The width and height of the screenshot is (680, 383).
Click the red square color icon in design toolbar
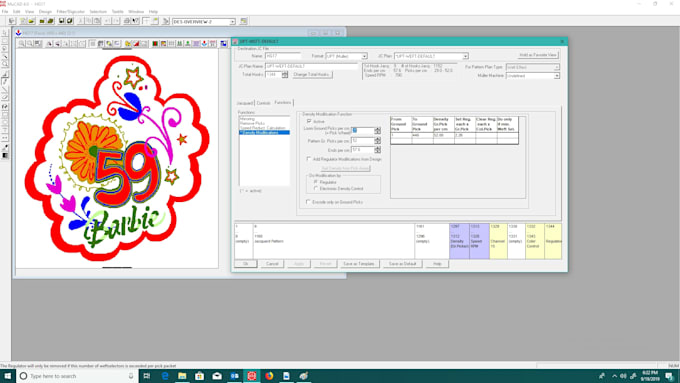click(155, 43)
